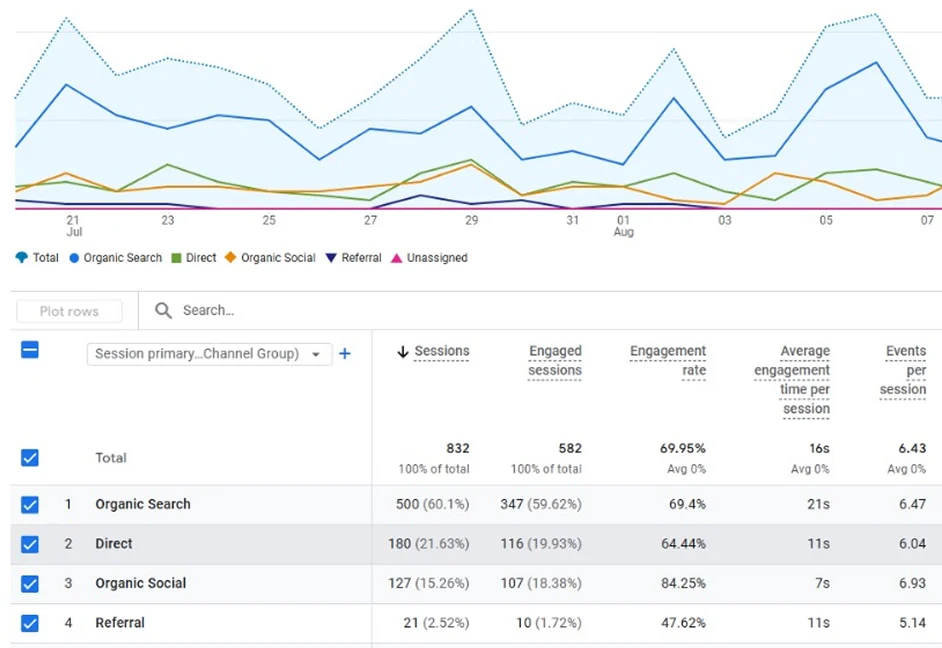The image size is (942, 648).
Task: Click the search magnifier icon
Action: [163, 311]
